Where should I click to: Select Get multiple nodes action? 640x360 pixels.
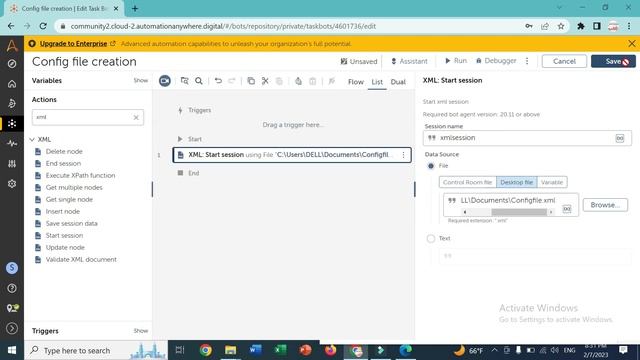(x=74, y=187)
